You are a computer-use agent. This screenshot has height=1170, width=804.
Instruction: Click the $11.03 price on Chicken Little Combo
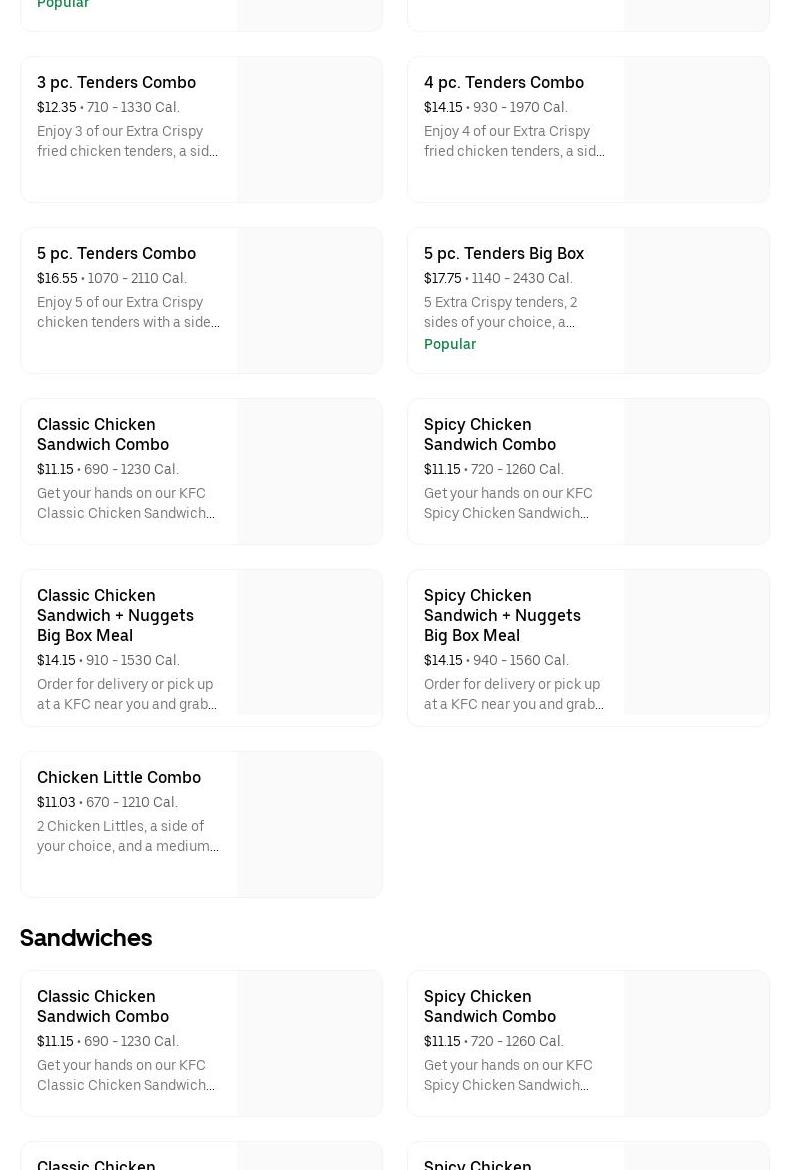pyautogui.click(x=56, y=802)
